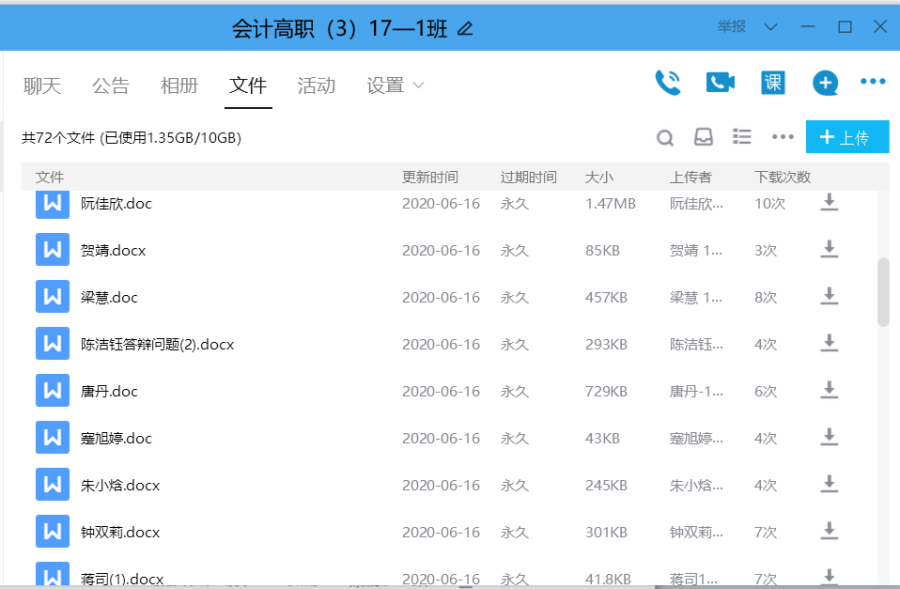
Task: Click size value 1.47MB
Action: [610, 203]
